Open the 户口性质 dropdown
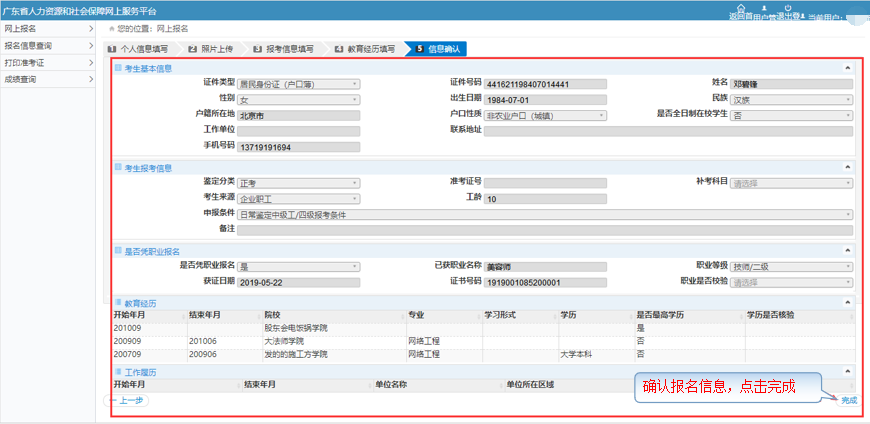Screen dimensions: 870x424 545,115
